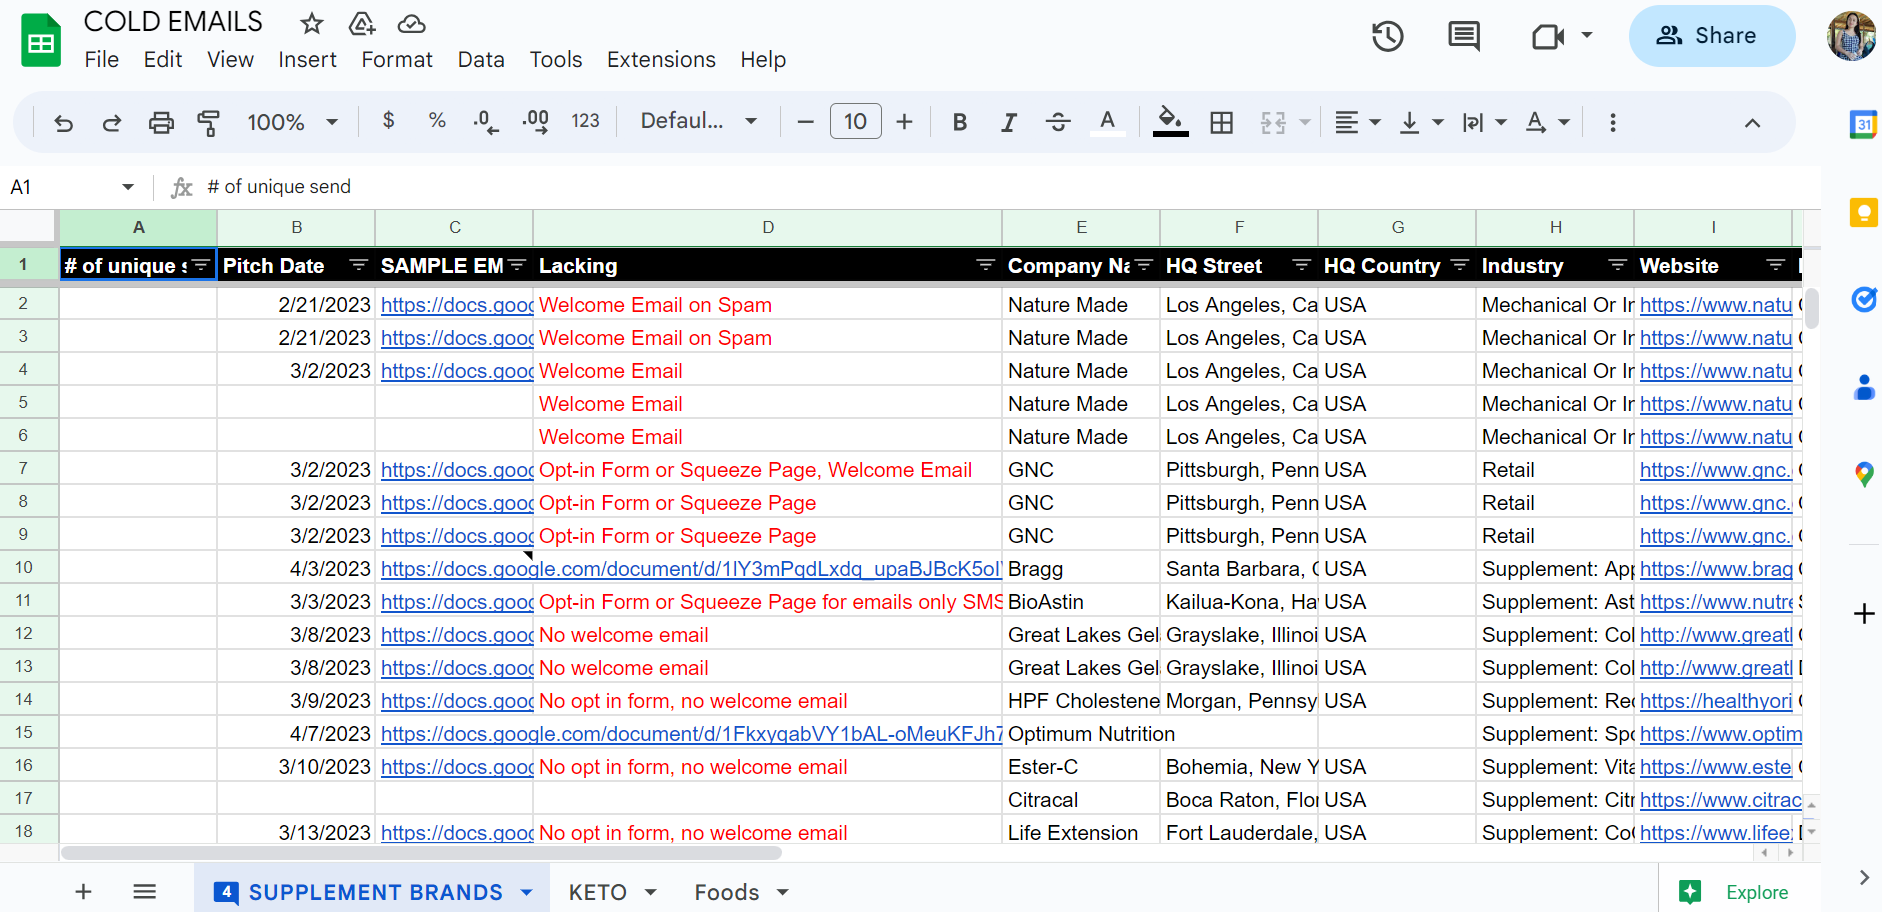Open the borders tool
The image size is (1882, 912).
coord(1222,122)
